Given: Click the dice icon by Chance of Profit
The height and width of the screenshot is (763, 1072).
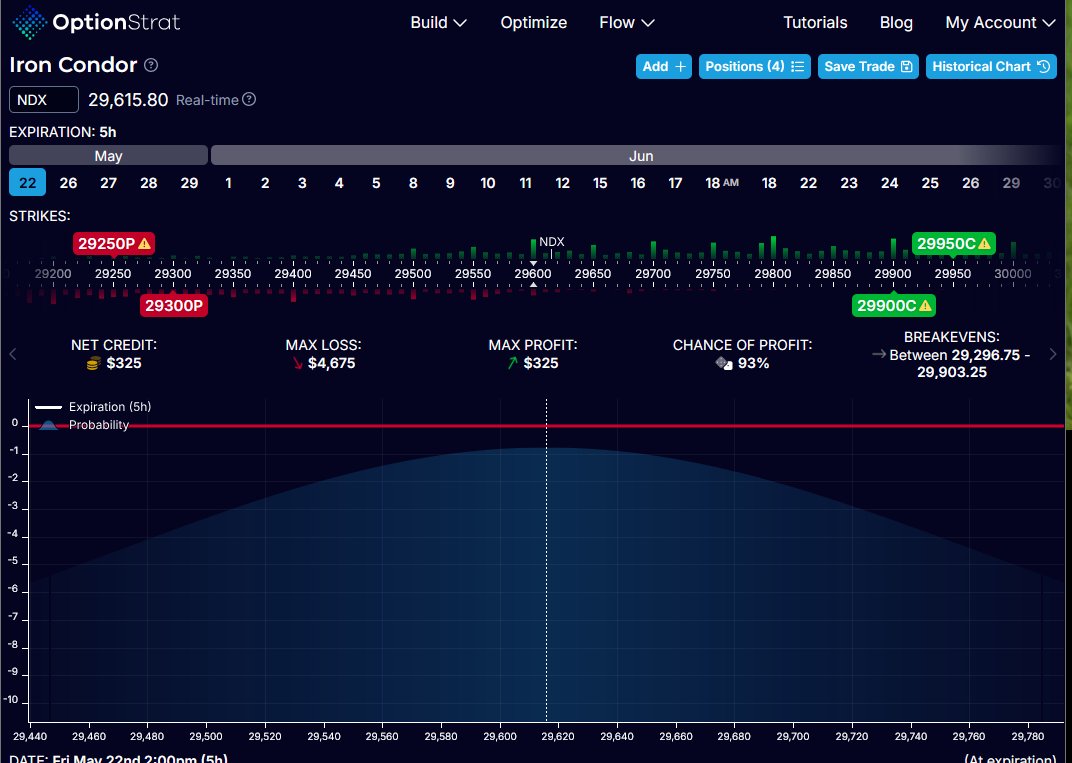Looking at the screenshot, I should [724, 363].
